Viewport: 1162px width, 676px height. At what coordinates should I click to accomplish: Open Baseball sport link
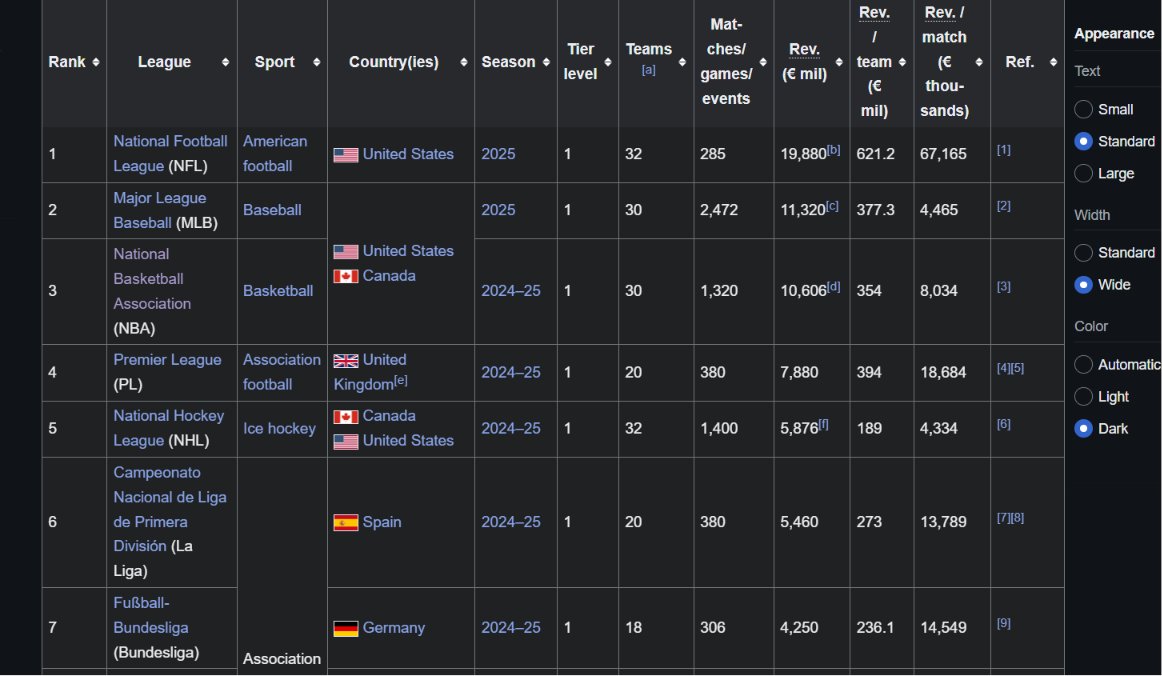coord(272,210)
